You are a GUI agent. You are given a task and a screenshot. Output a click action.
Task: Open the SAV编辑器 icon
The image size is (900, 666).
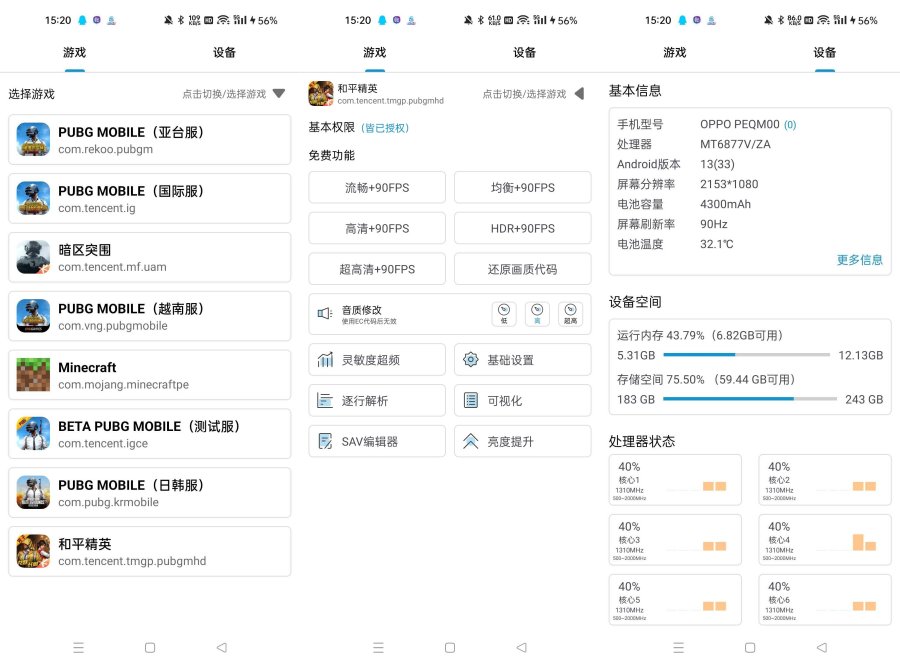click(x=325, y=441)
